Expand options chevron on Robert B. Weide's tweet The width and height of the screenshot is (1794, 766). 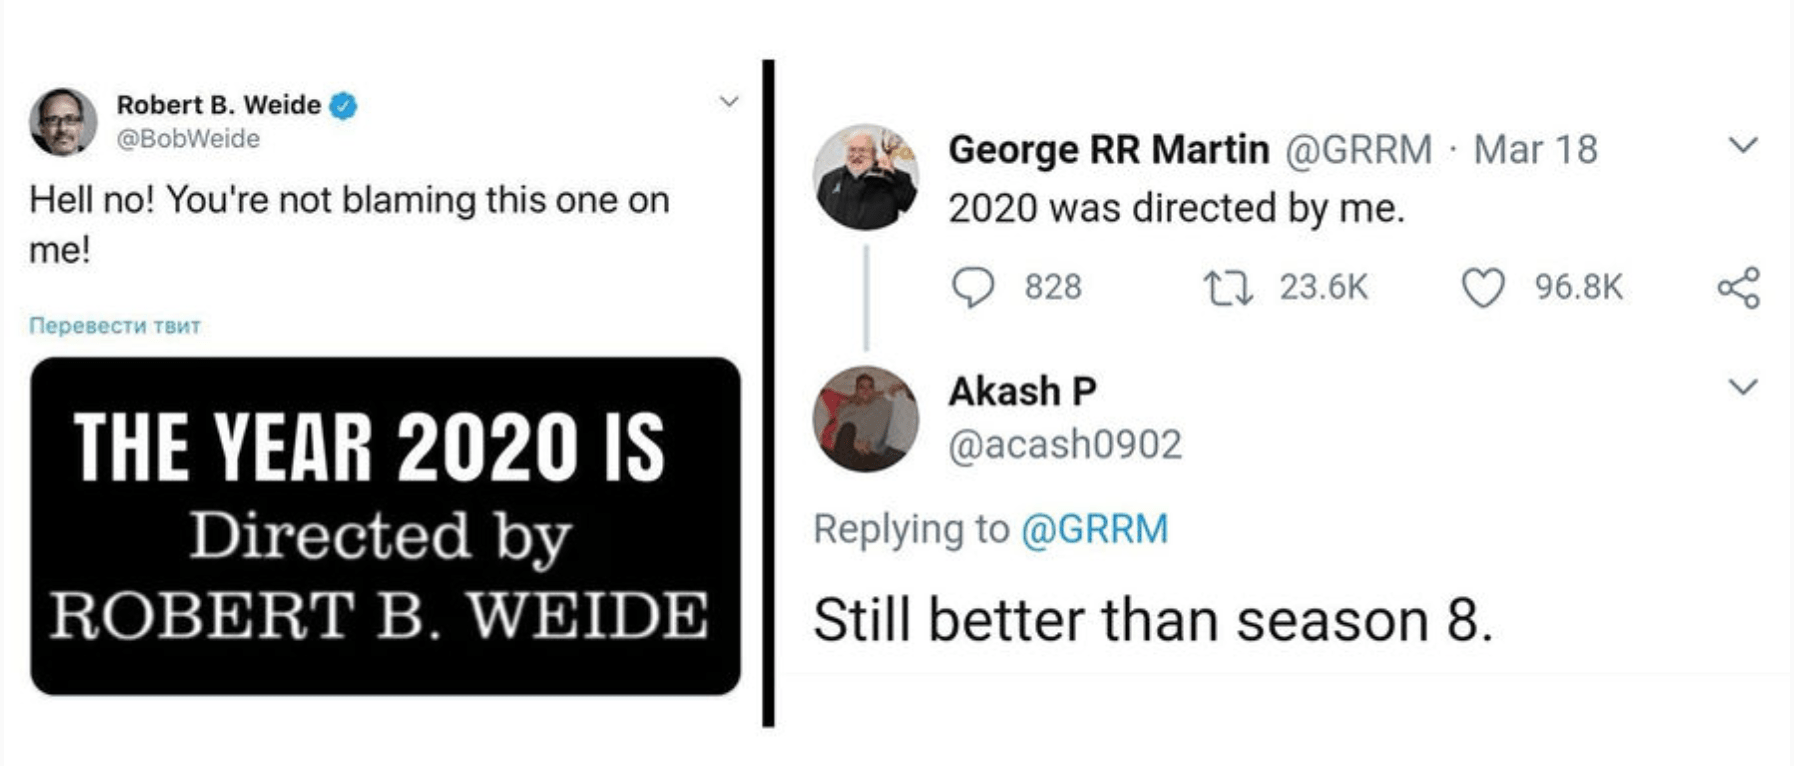(x=730, y=101)
